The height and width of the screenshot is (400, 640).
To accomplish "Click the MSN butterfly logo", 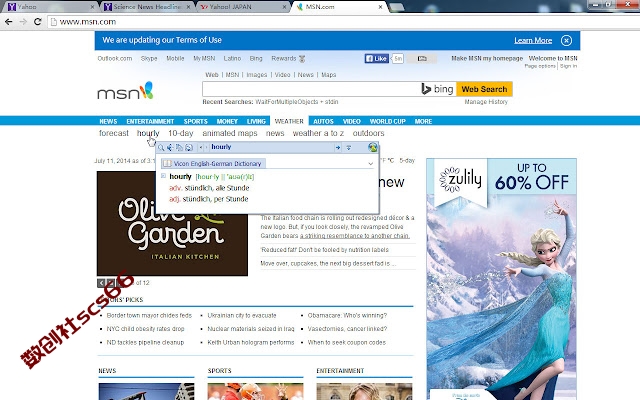I will pos(125,91).
